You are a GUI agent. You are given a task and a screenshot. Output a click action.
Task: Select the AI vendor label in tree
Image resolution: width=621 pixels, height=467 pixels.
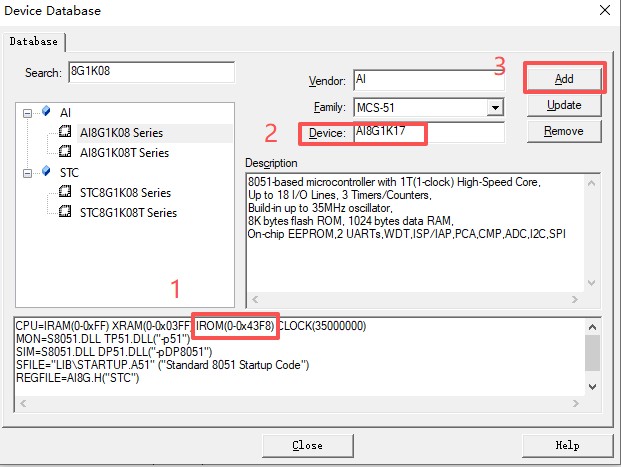[65, 113]
